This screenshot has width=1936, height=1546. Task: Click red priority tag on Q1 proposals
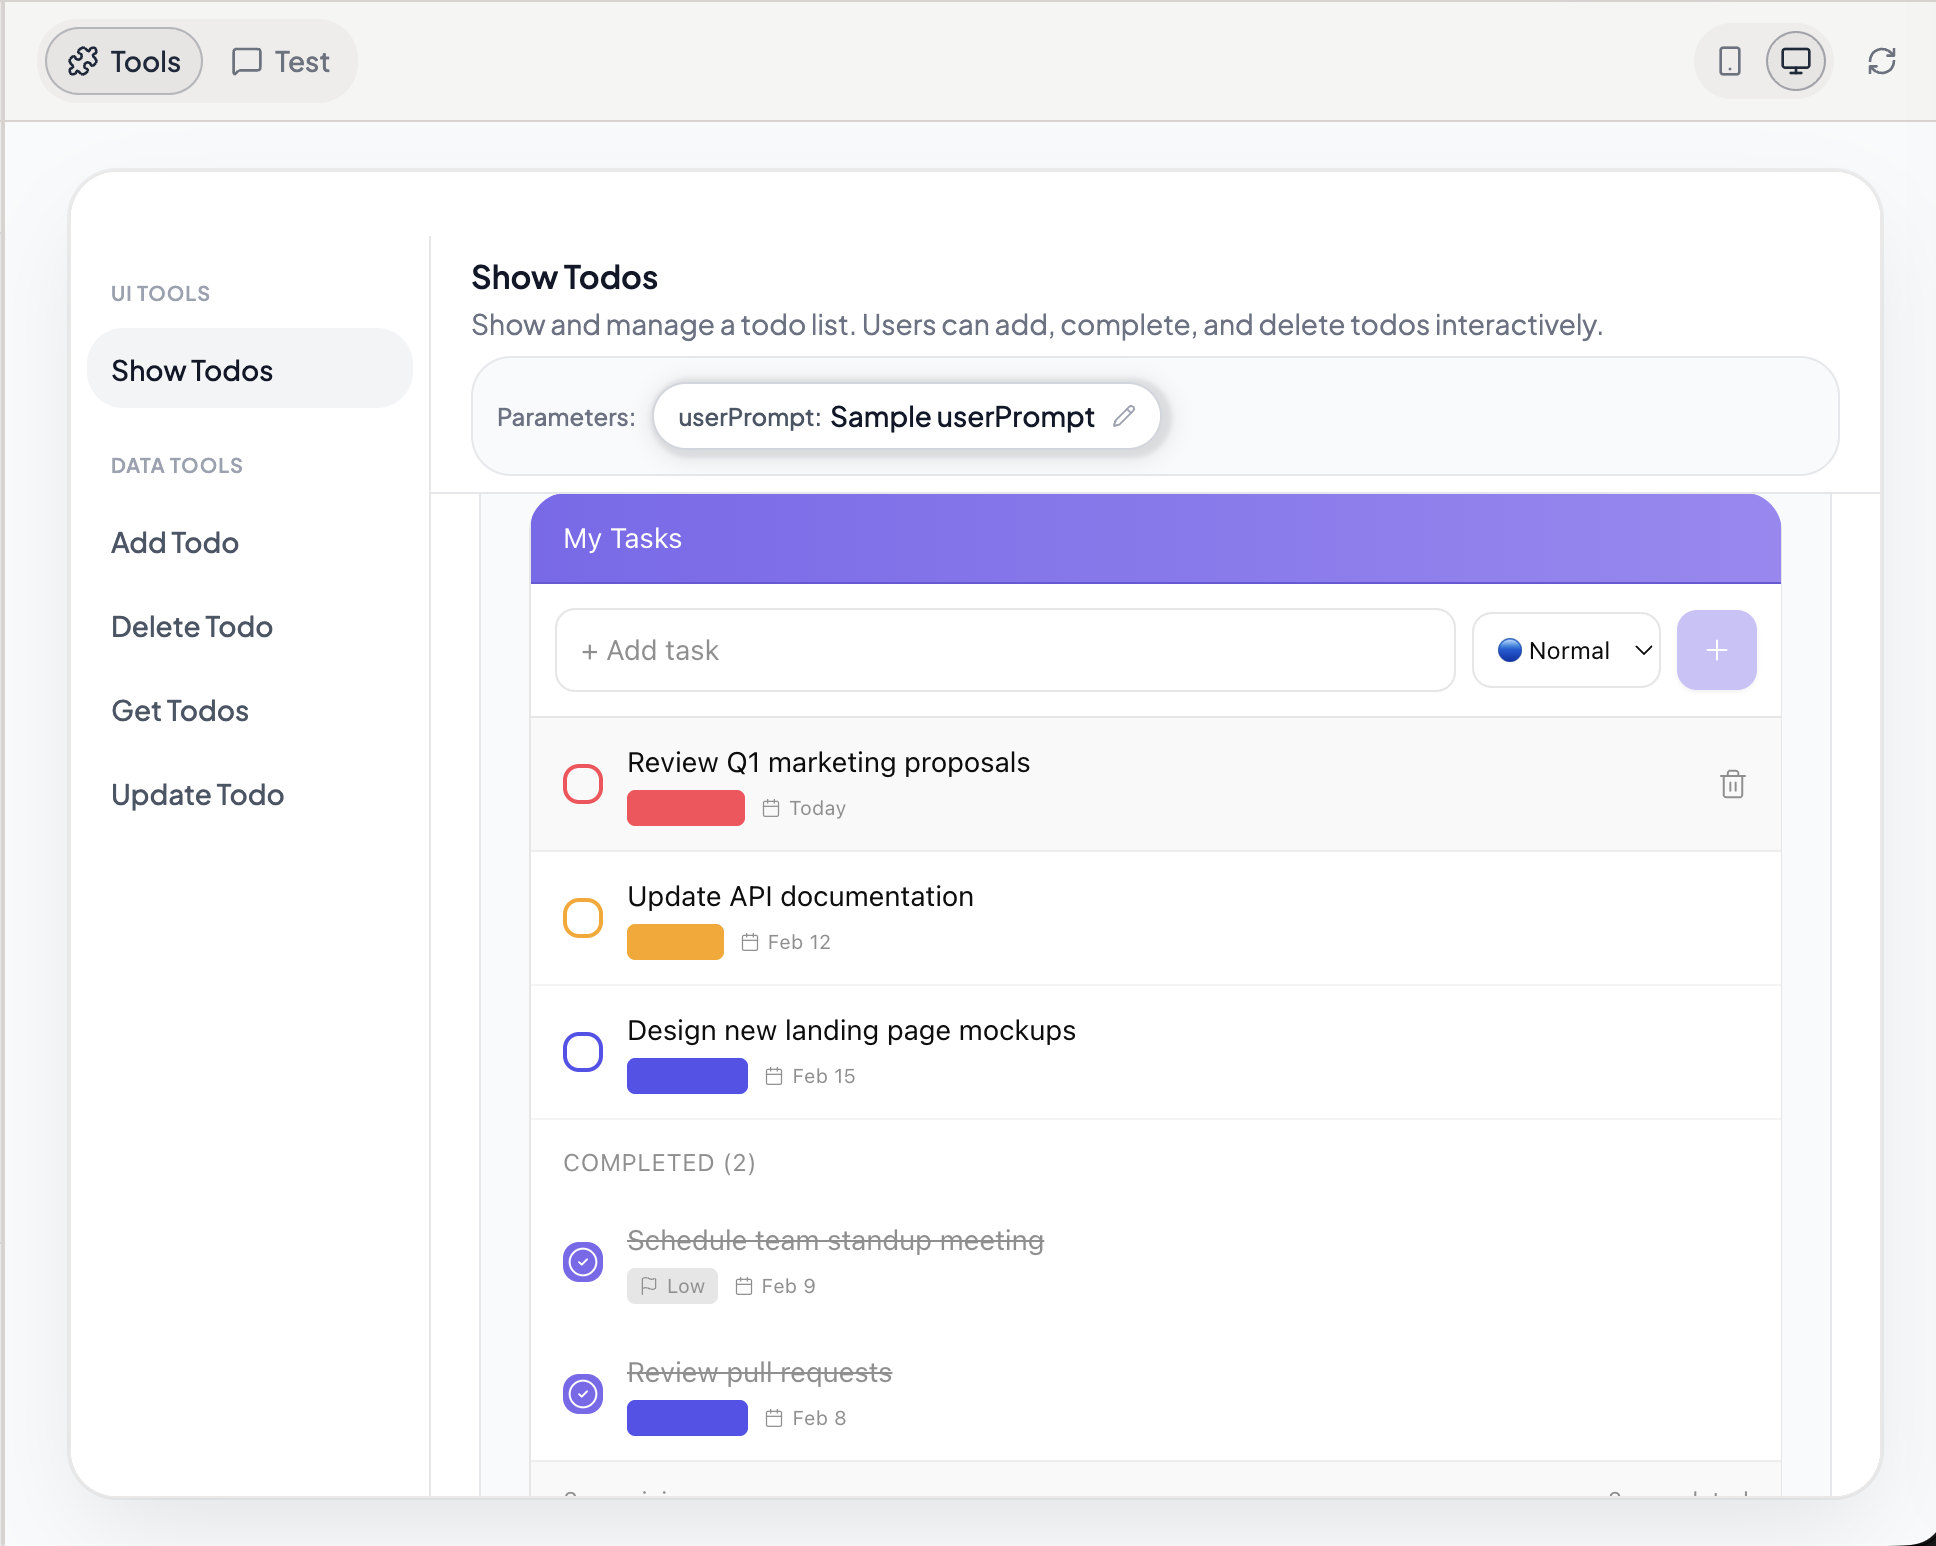pyautogui.click(x=686, y=808)
